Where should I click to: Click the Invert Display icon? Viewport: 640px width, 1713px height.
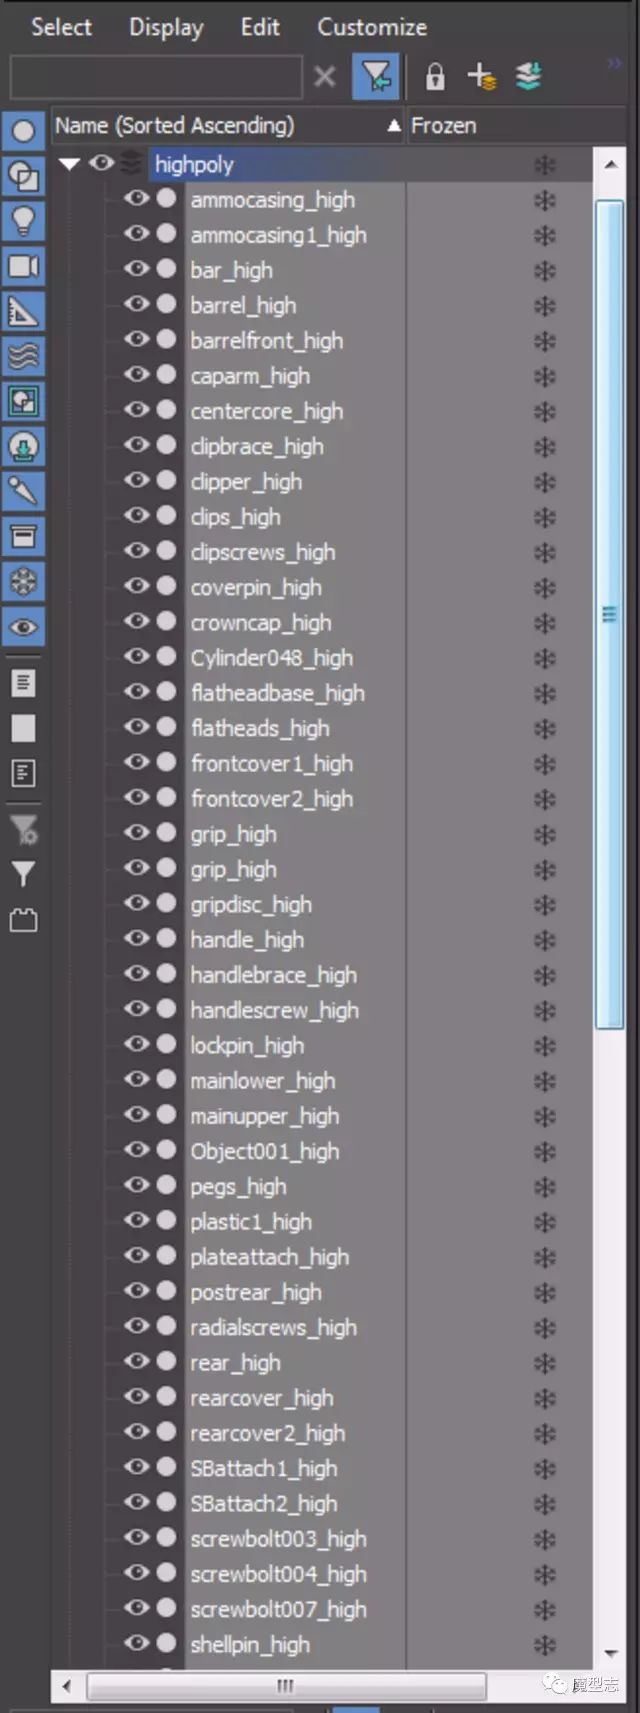(x=23, y=773)
